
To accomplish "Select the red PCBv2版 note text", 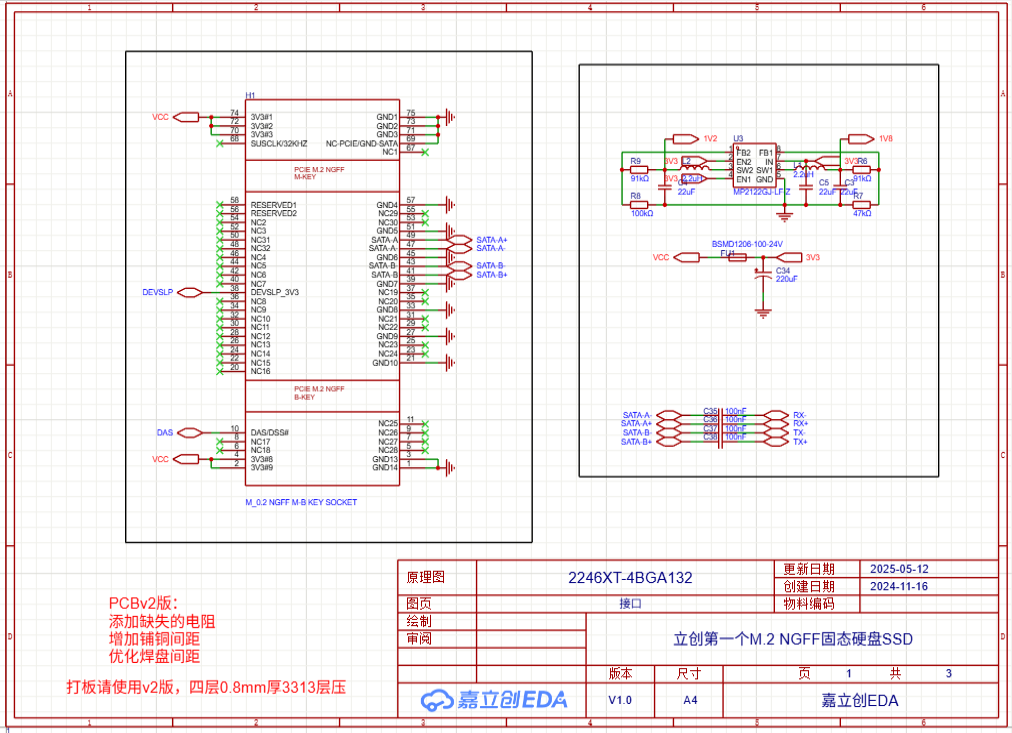I will pyautogui.click(x=143, y=603).
